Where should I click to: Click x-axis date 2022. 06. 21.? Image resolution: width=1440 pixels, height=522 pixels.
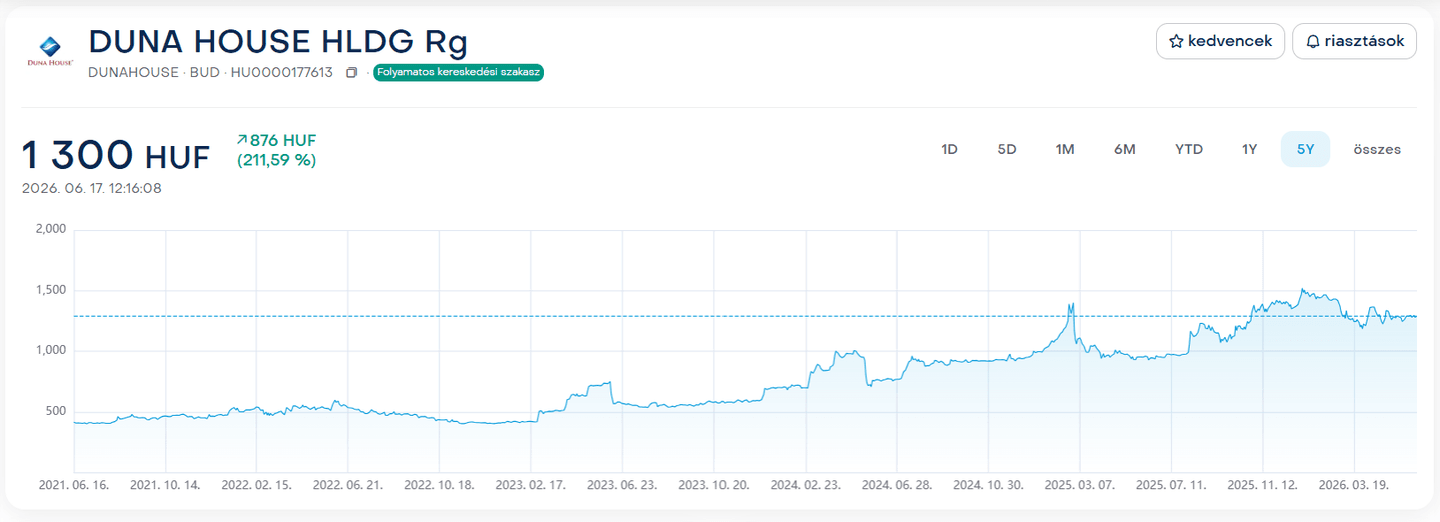coord(348,485)
